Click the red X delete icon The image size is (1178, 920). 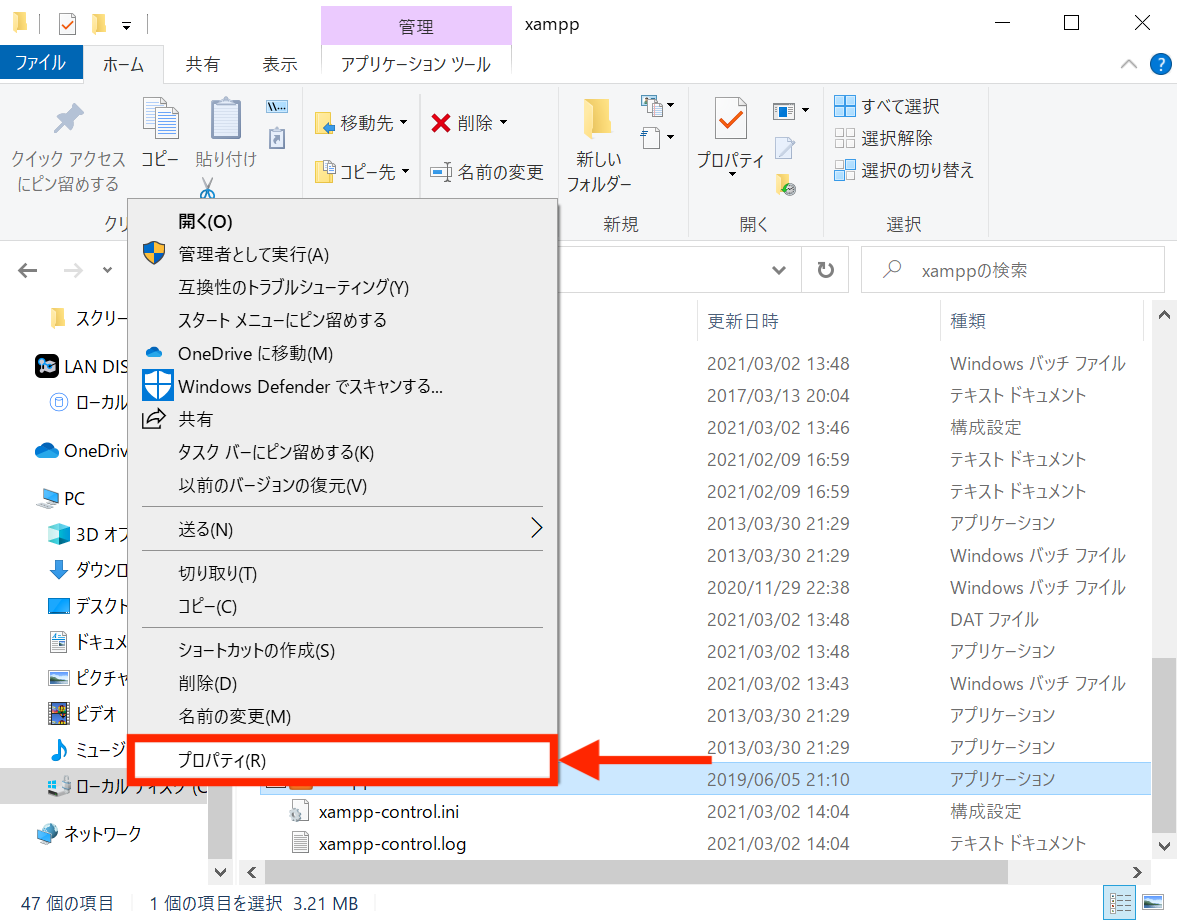point(441,122)
